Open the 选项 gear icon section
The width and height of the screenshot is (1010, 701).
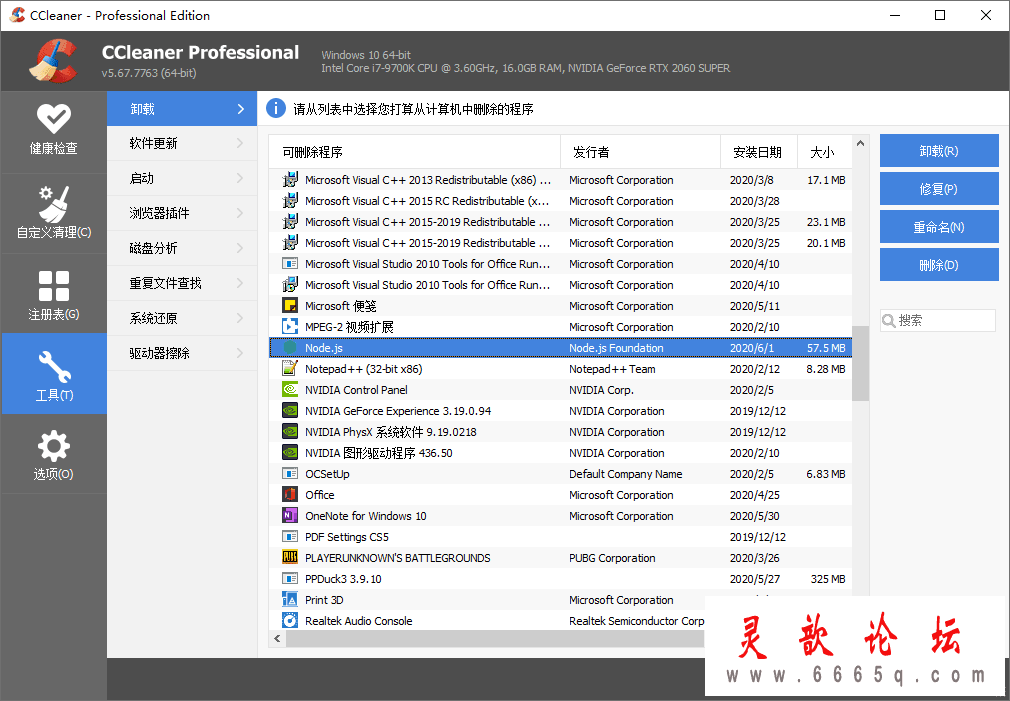(x=53, y=455)
